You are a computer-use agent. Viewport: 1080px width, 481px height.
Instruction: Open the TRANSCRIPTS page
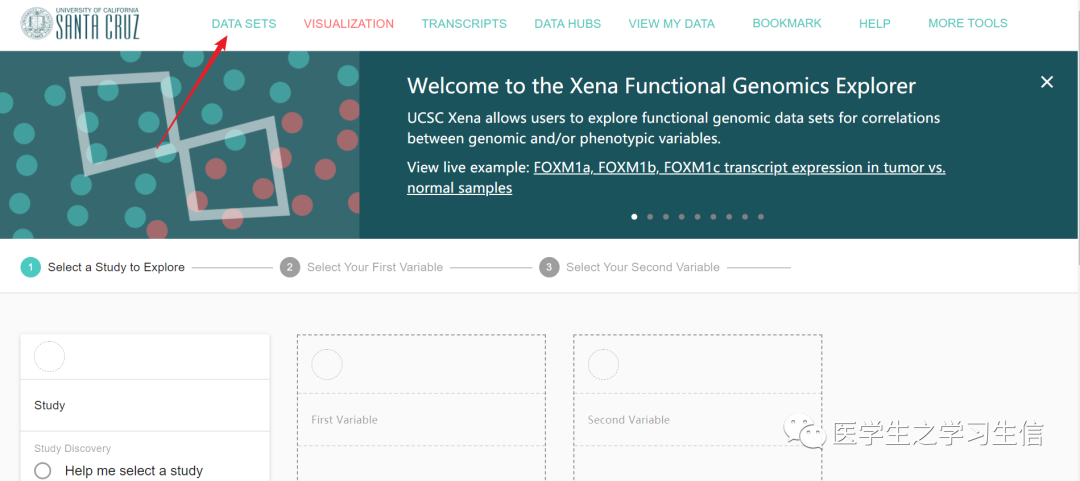tap(464, 23)
